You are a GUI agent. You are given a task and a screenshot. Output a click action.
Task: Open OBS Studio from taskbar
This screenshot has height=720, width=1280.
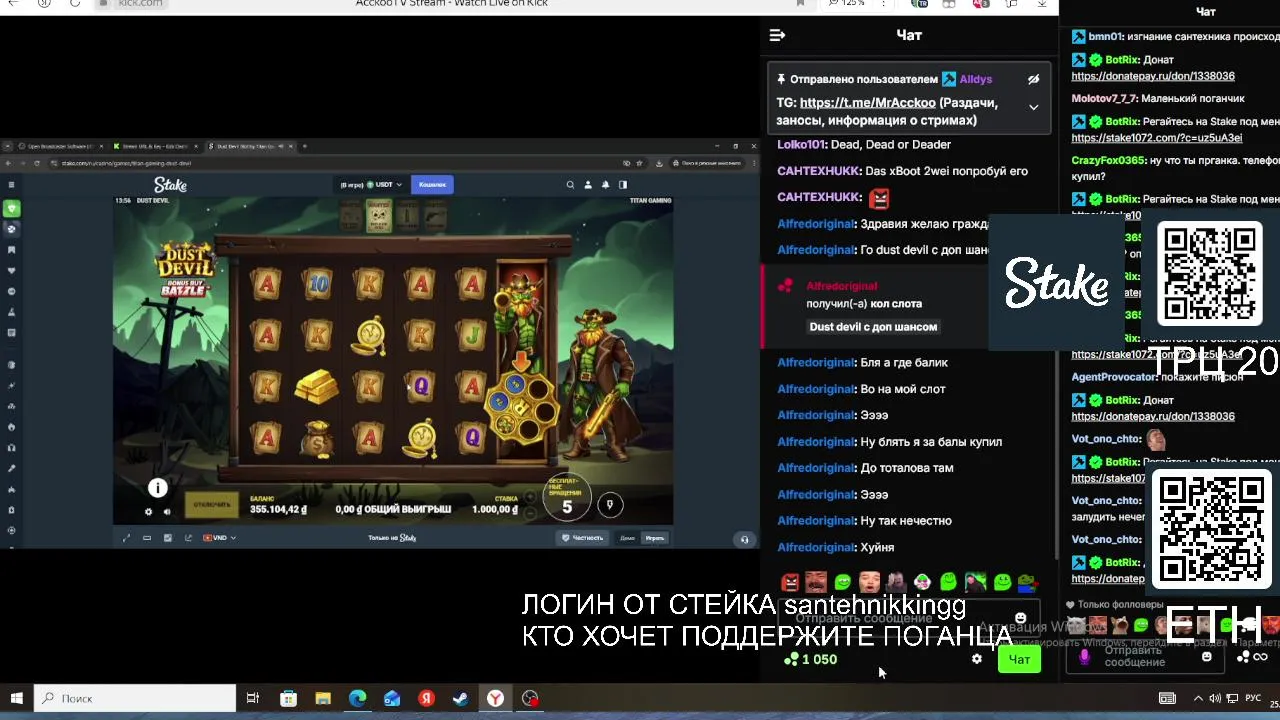click(530, 698)
